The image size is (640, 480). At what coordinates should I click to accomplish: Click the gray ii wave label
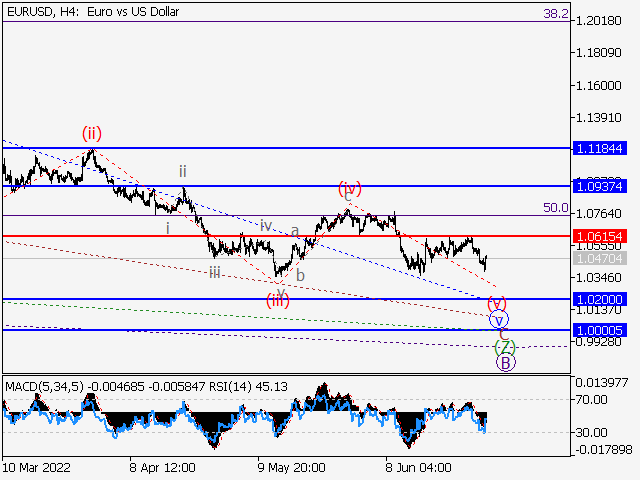coord(182,171)
